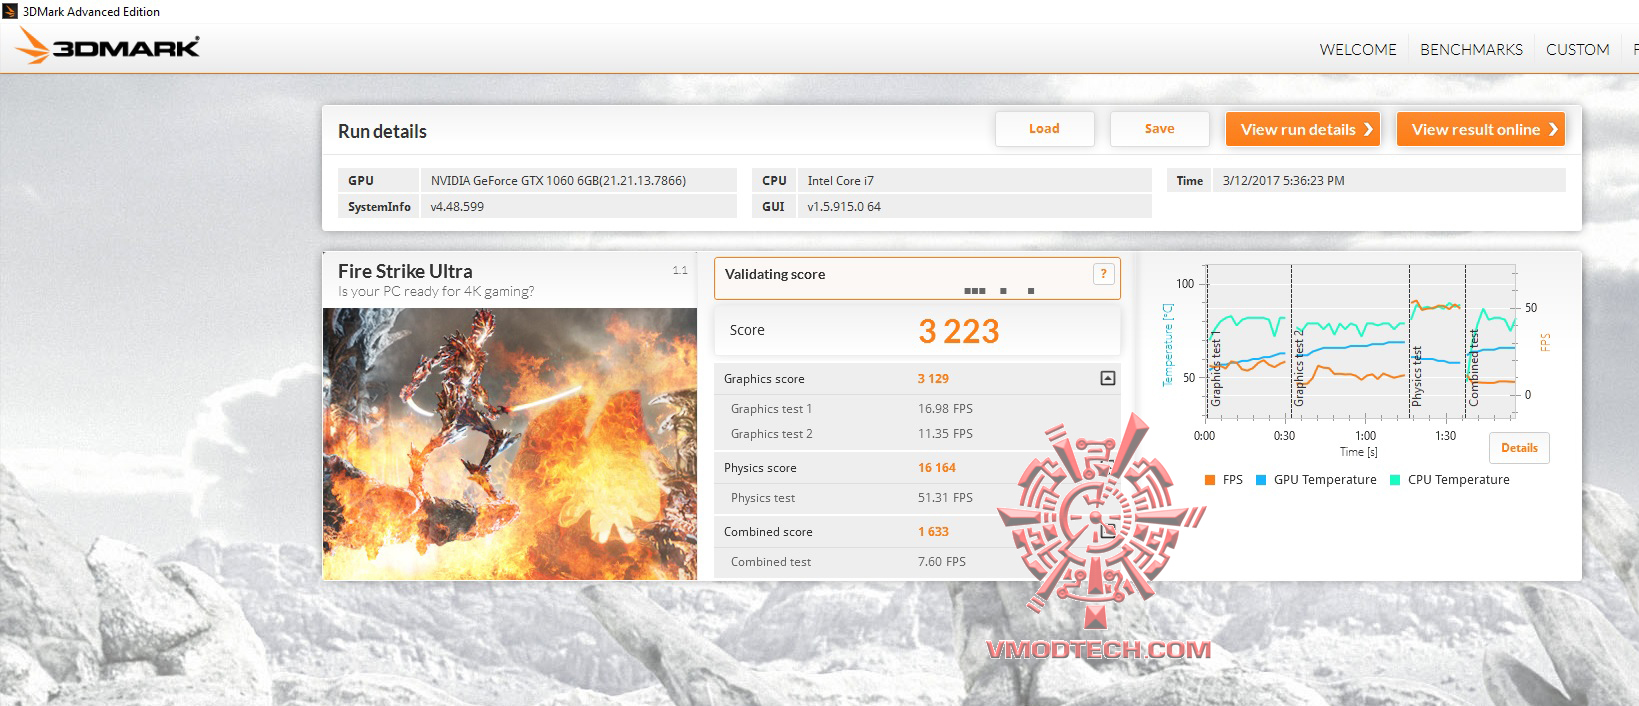
Task: Click View run details button
Action: tap(1303, 129)
